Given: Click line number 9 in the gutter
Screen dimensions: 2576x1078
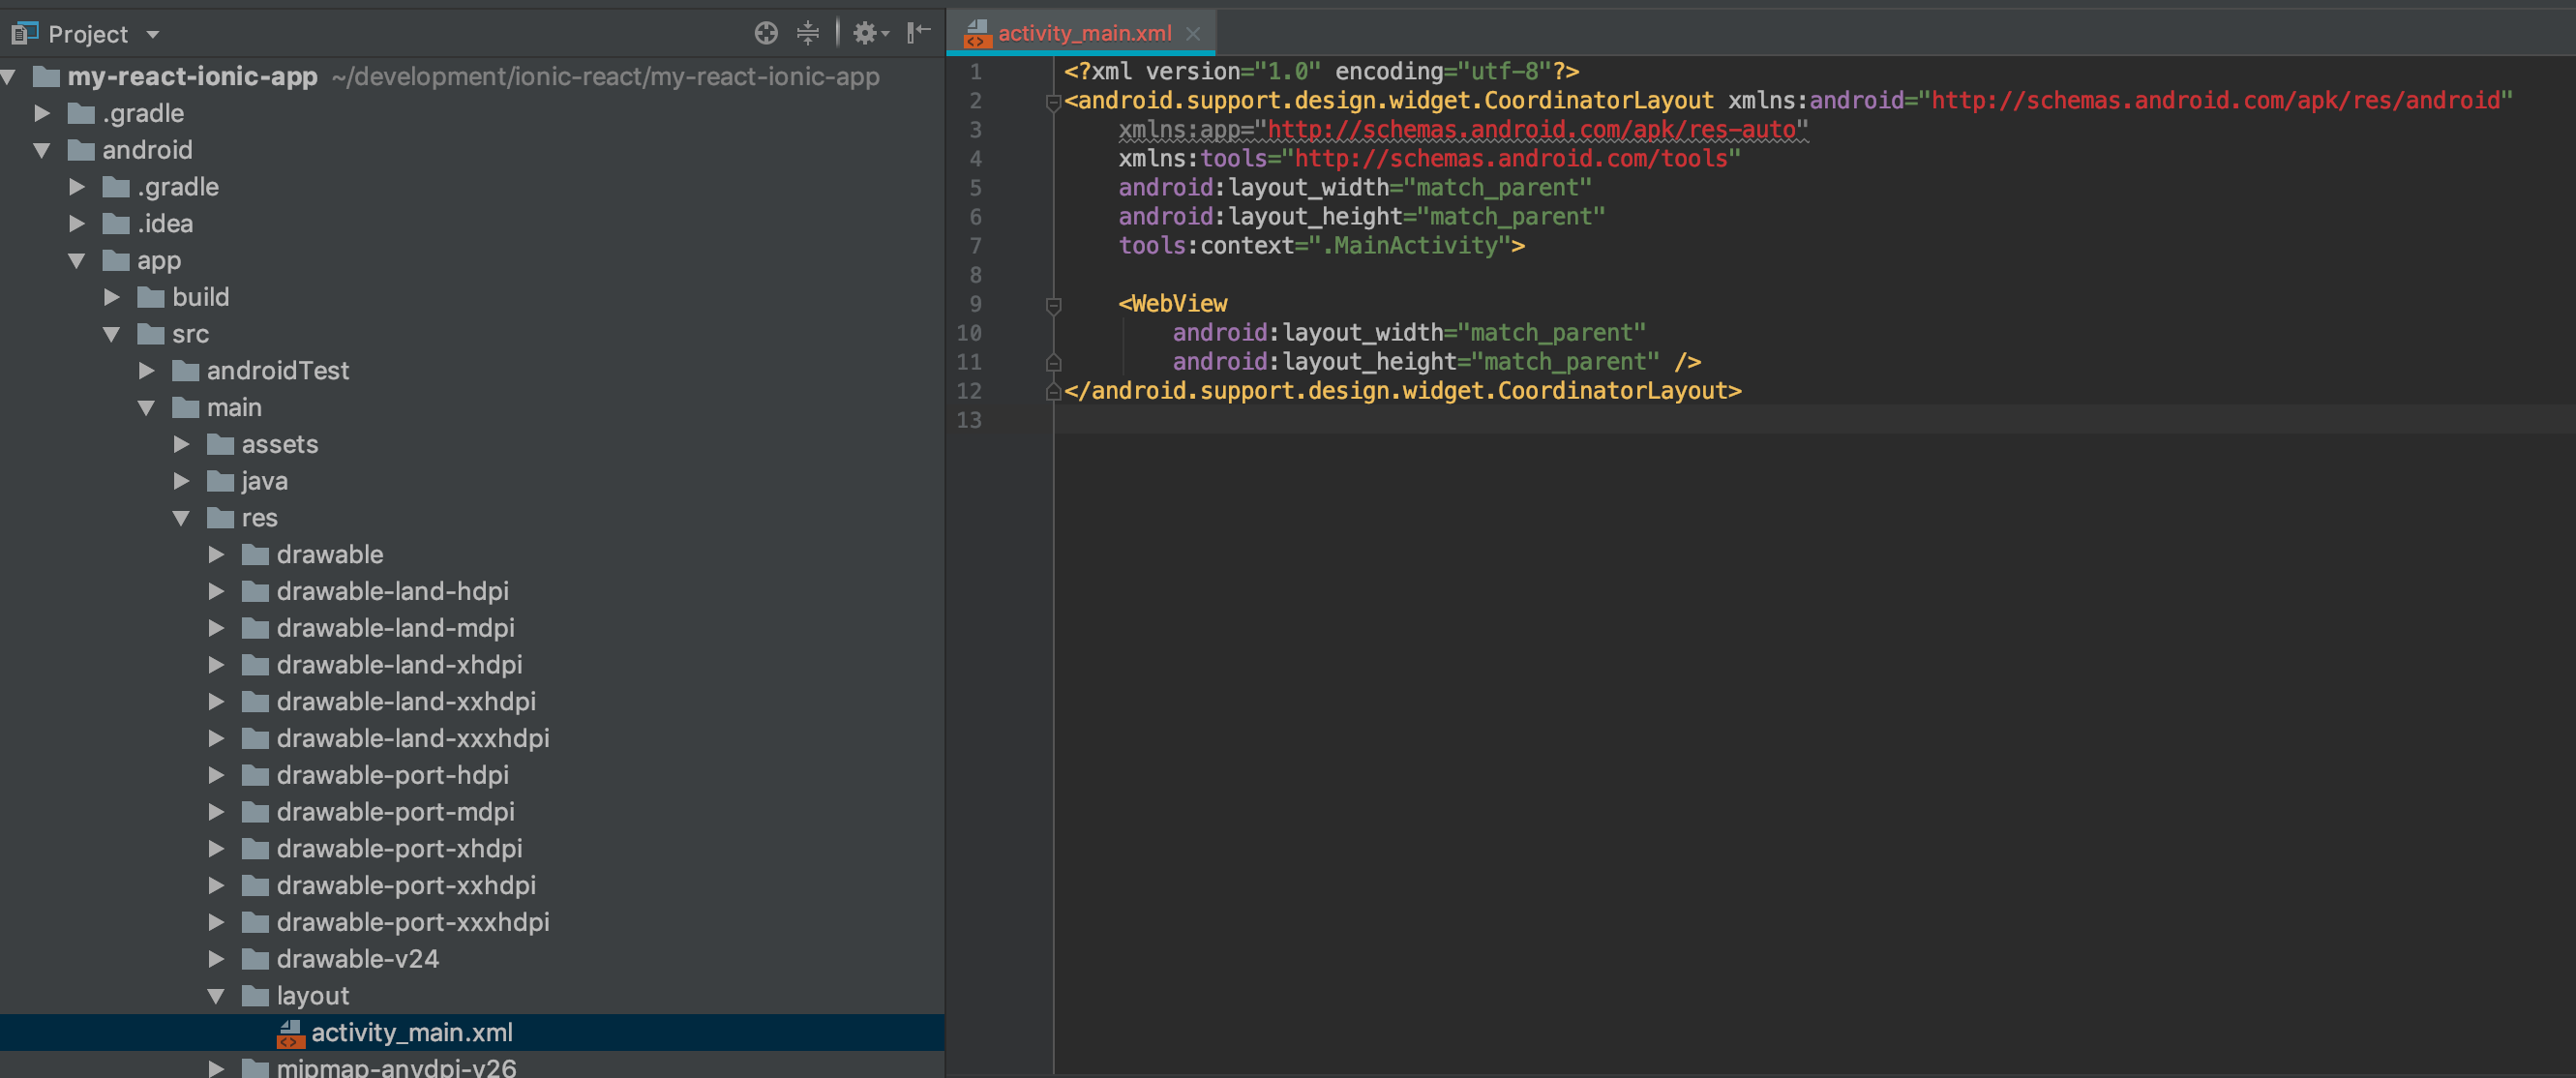Looking at the screenshot, I should click(x=975, y=304).
